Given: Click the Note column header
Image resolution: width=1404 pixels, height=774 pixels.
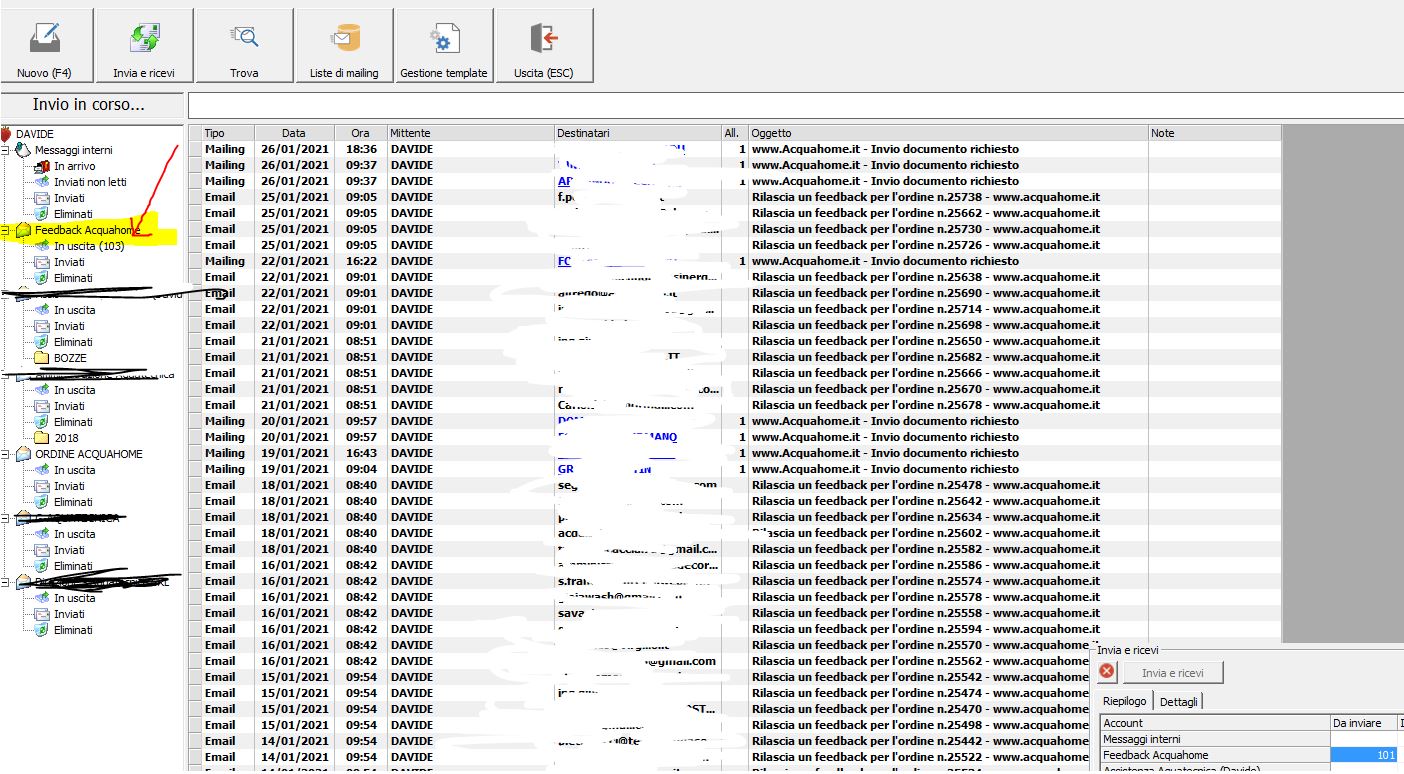Looking at the screenshot, I should (x=1215, y=133).
